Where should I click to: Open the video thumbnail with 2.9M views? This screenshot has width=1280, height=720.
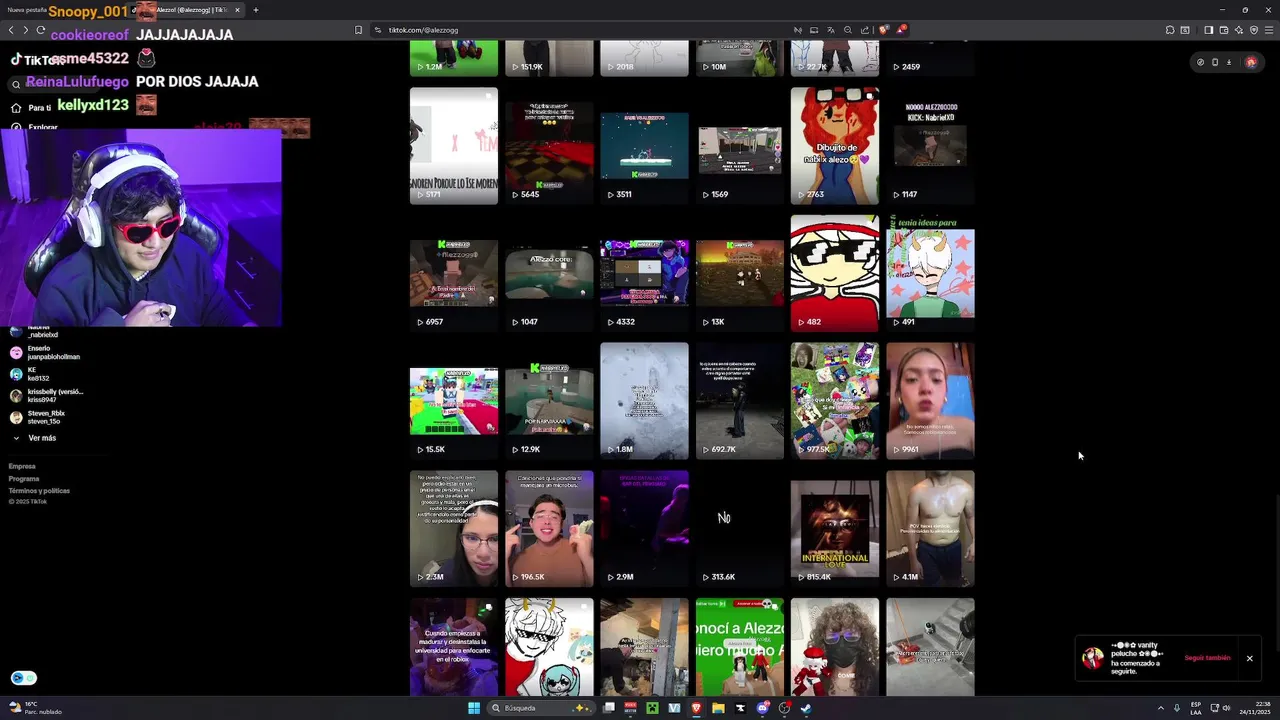coord(644,528)
